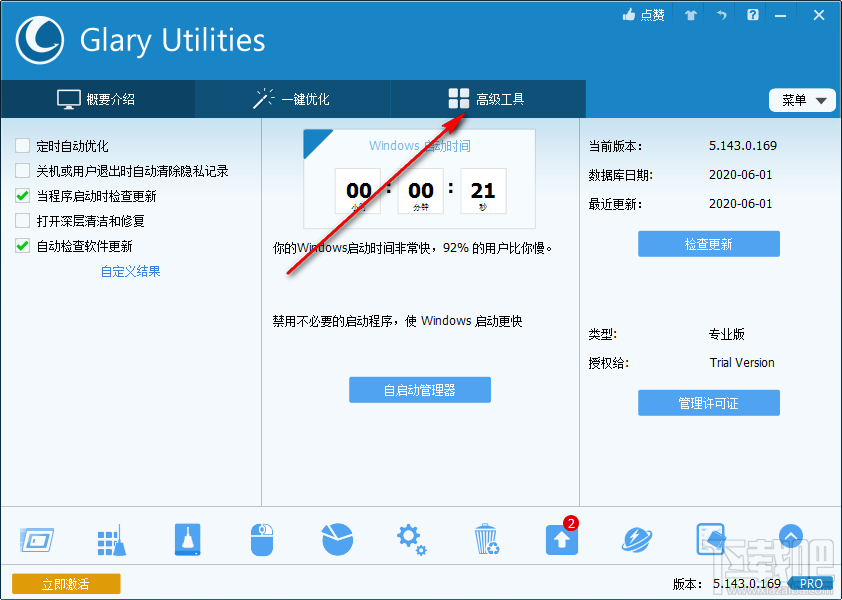Select the flask cleanup icon in bottom toolbar
Screen dimensions: 842x600
[x=186, y=537]
